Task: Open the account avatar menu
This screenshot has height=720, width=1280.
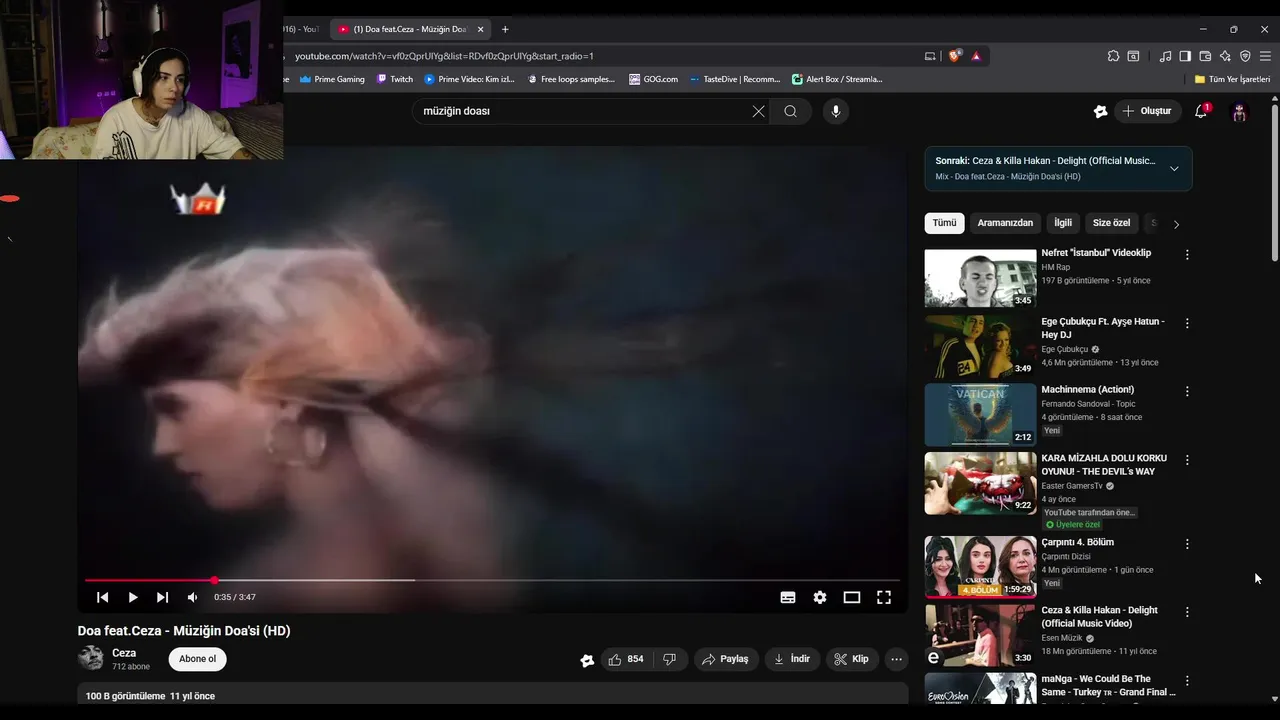Action: (1239, 112)
